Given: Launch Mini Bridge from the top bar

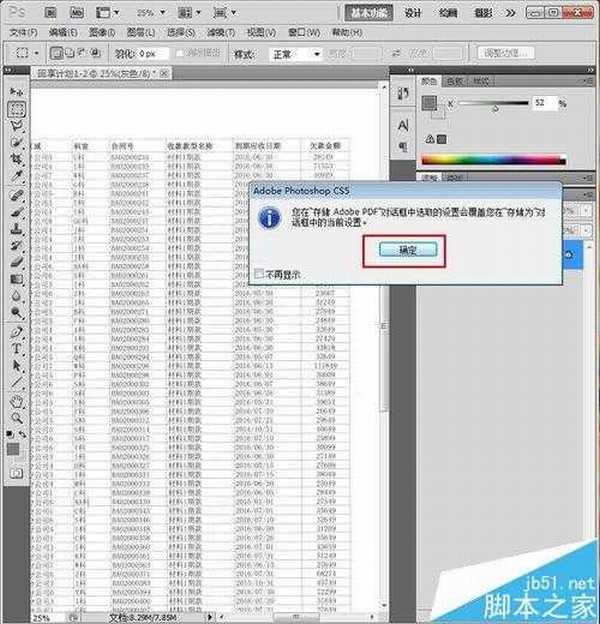Looking at the screenshot, I should point(76,13).
